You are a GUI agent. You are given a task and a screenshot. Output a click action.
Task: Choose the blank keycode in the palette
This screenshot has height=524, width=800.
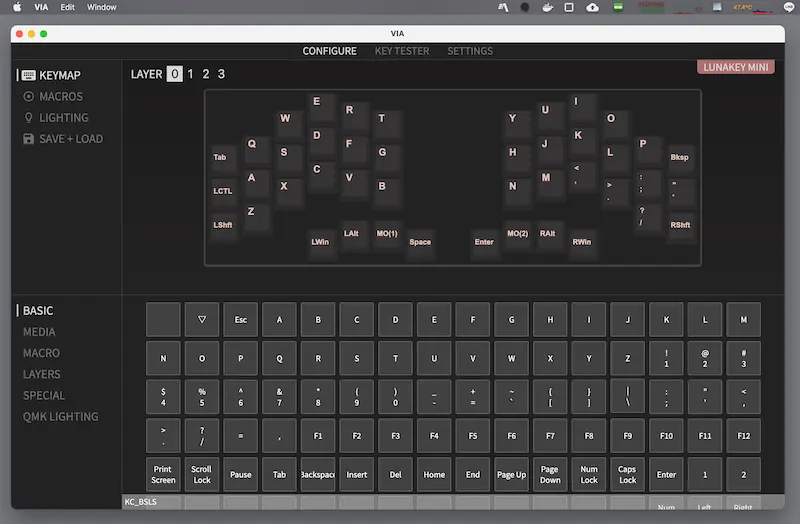tap(163, 320)
